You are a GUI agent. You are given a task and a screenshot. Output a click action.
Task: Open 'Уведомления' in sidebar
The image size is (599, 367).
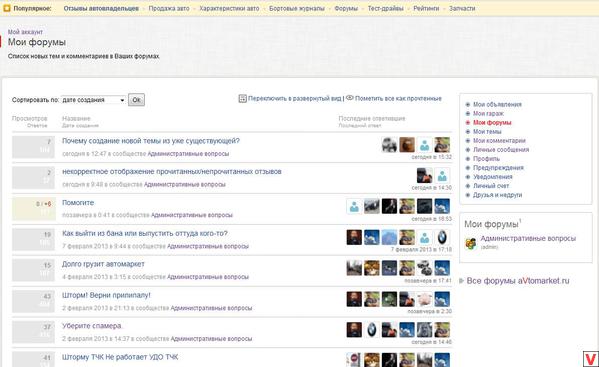click(x=493, y=177)
